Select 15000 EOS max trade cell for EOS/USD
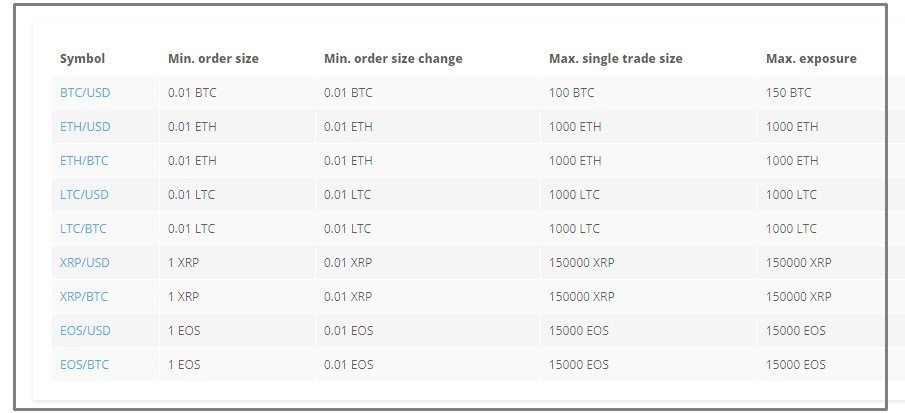This screenshot has height=413, width=905. [579, 331]
